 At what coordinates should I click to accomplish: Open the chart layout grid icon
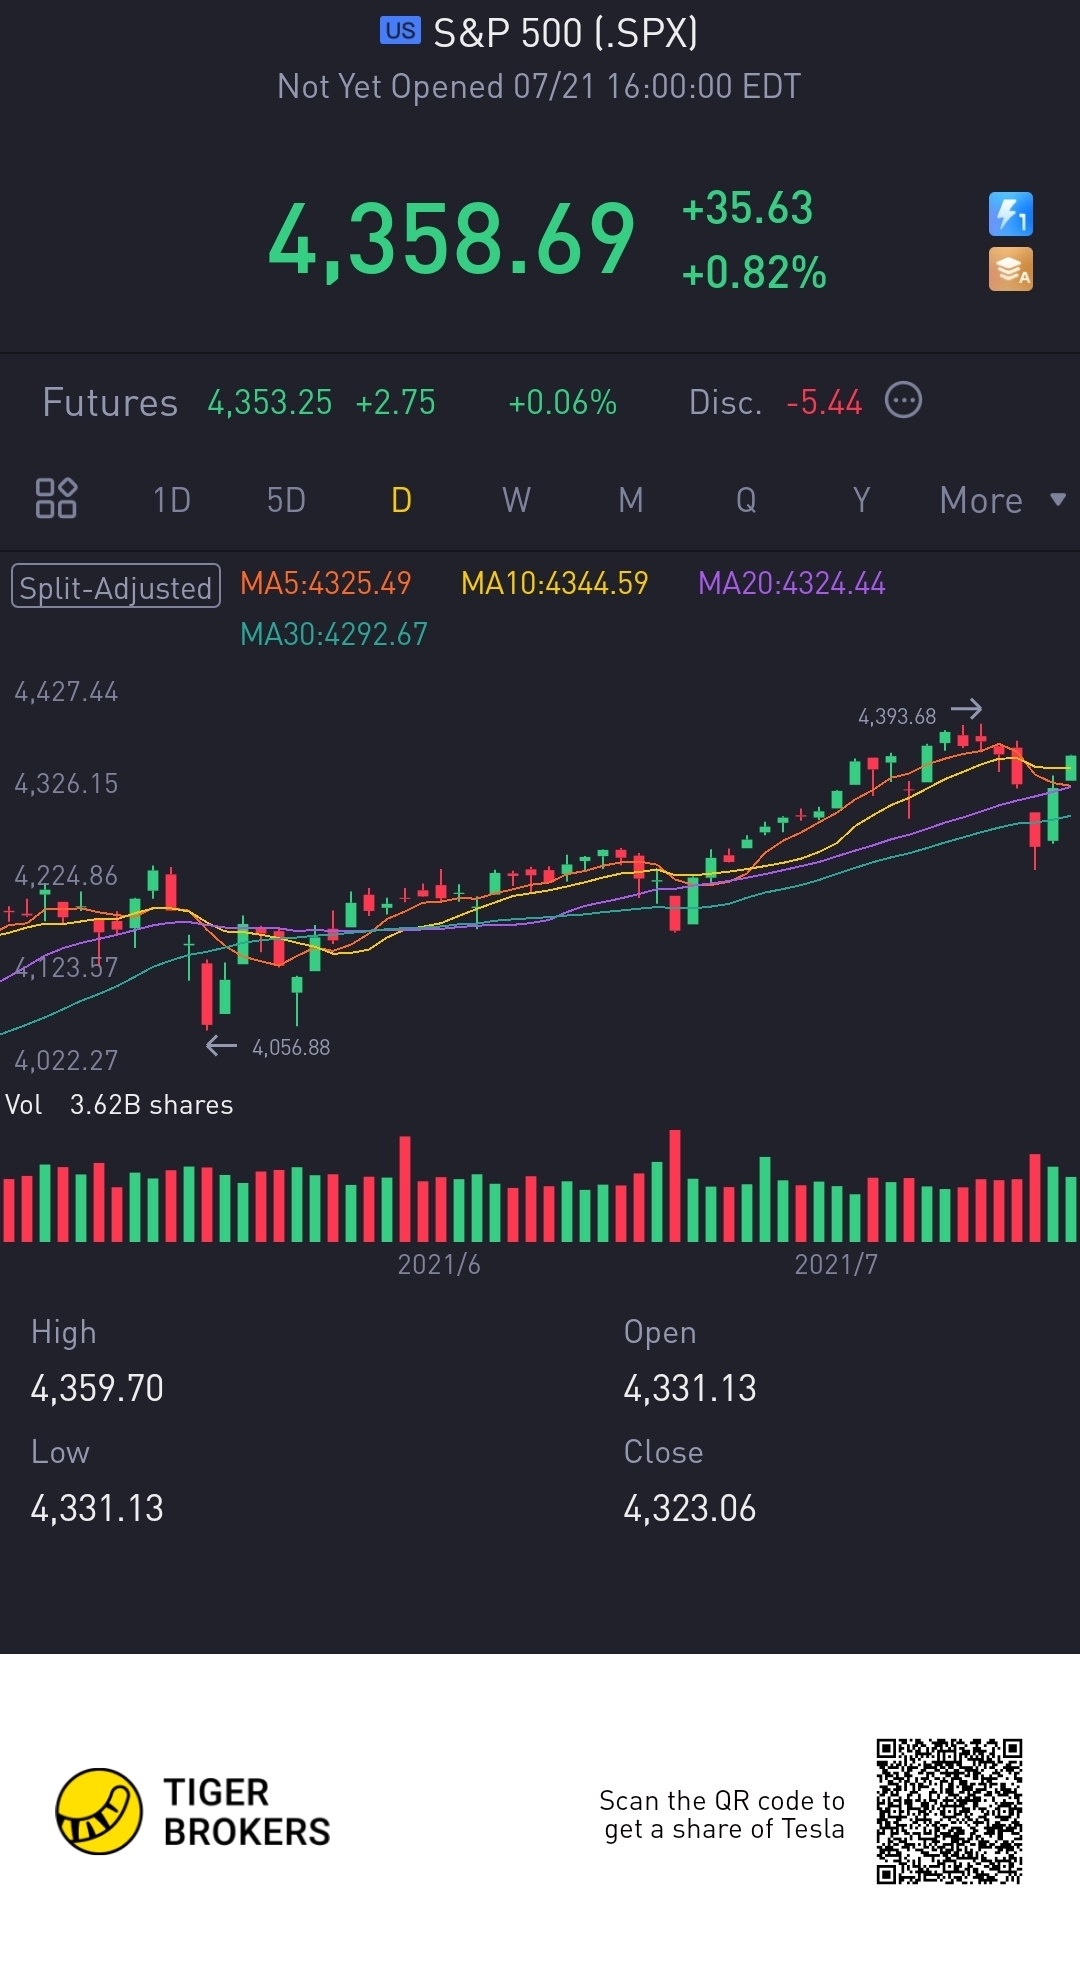56,498
